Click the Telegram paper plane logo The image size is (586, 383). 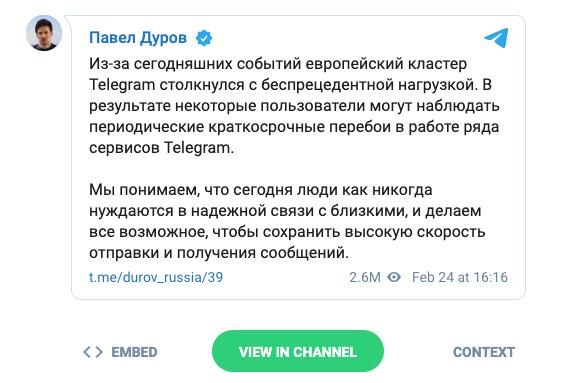497,38
